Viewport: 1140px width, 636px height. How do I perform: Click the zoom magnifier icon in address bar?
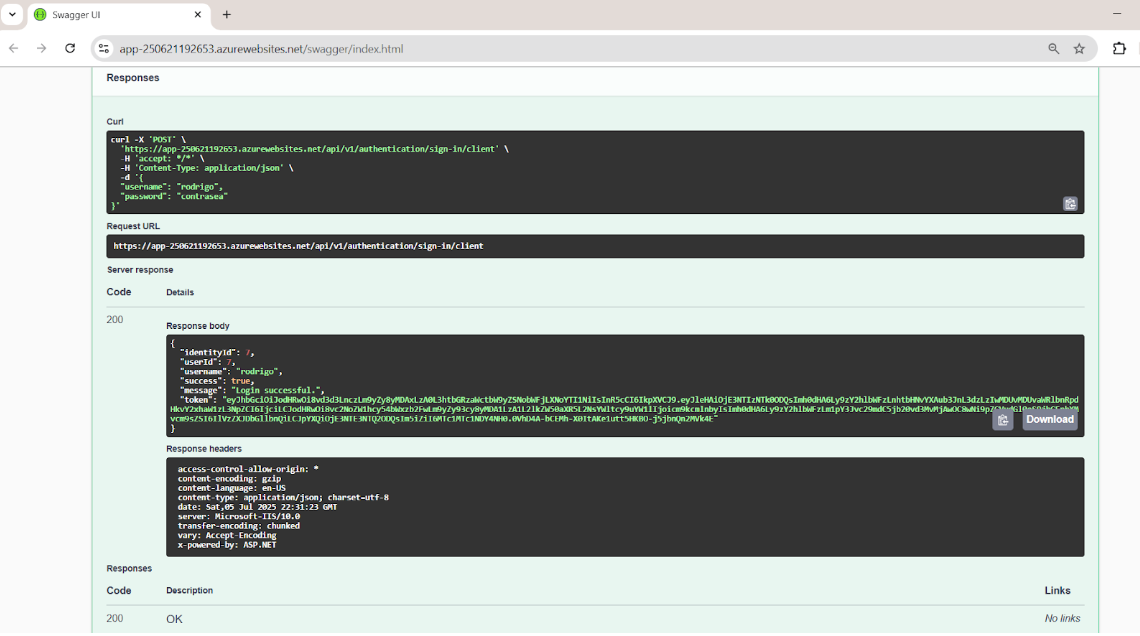click(x=1053, y=49)
